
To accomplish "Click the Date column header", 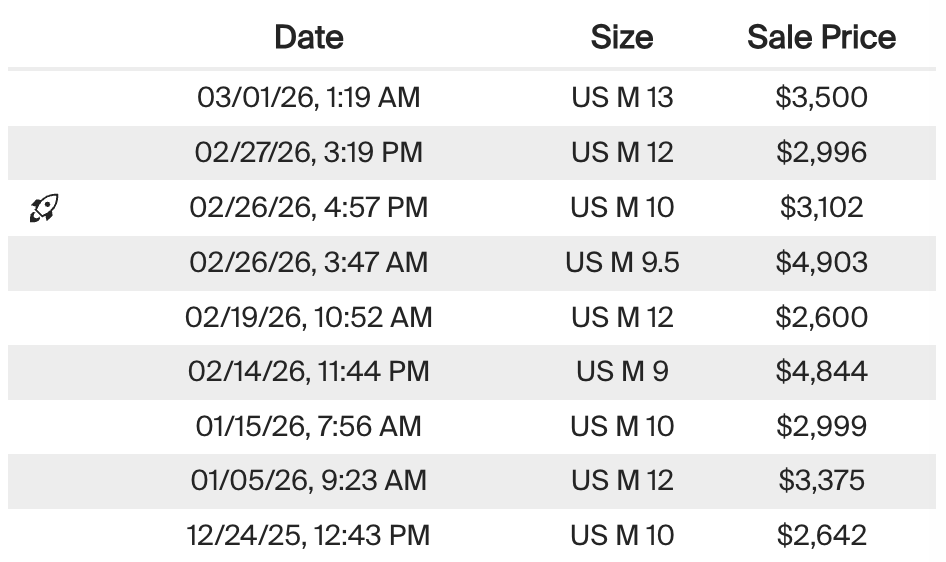I will pyautogui.click(x=308, y=38).
